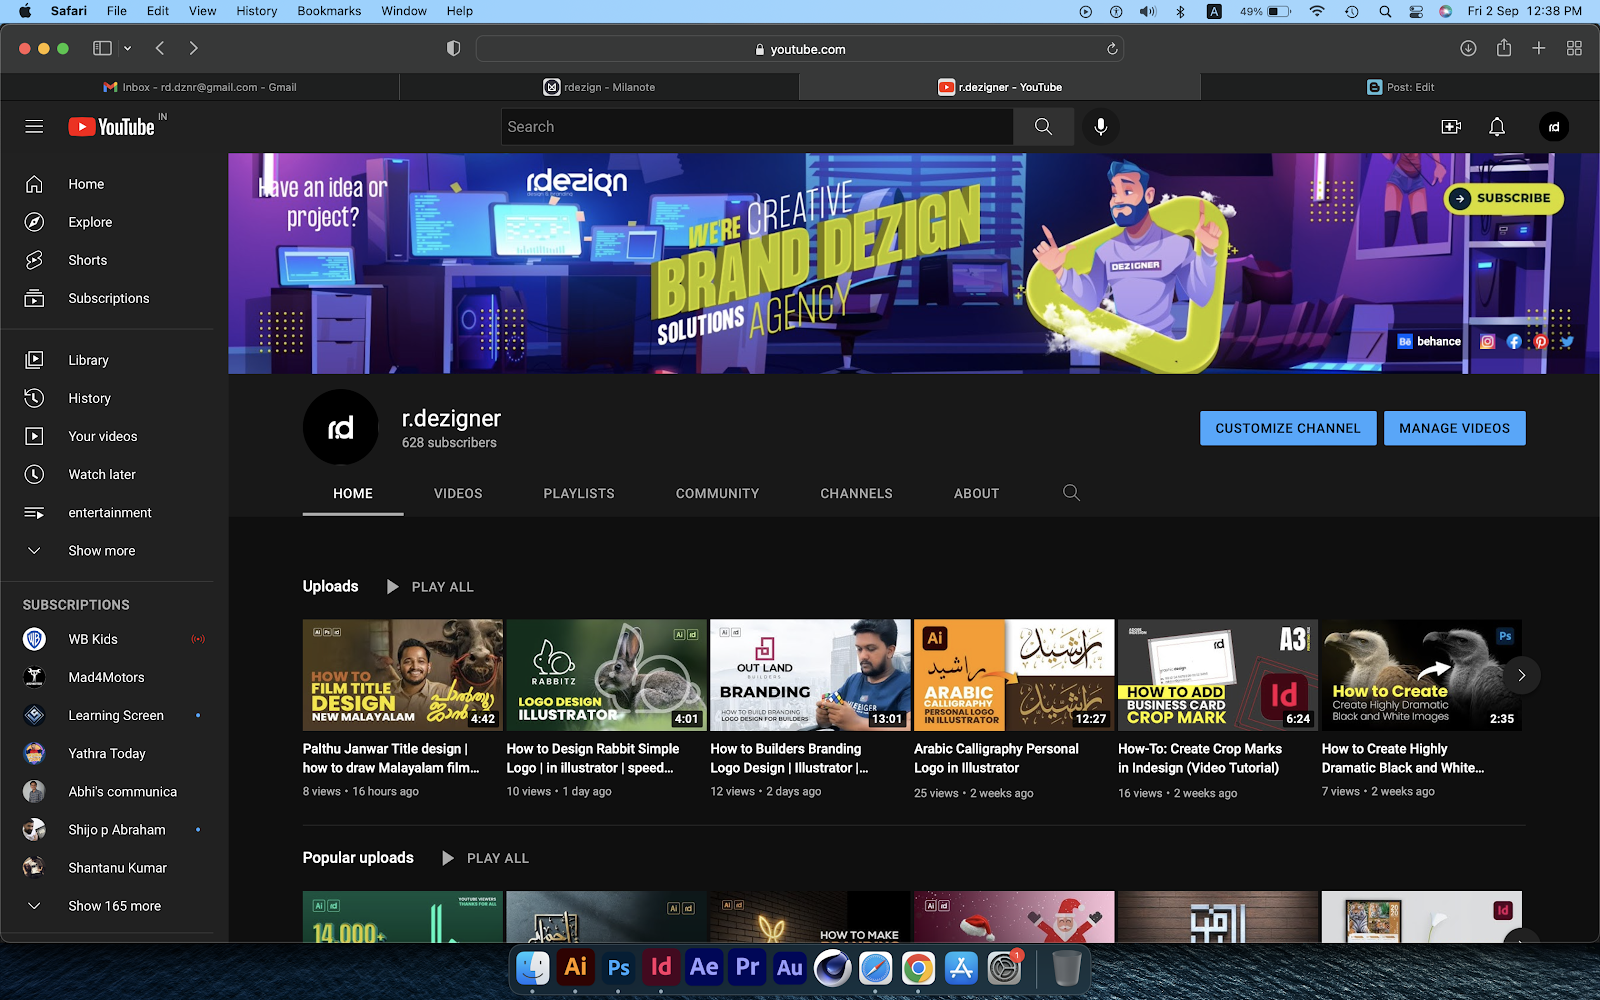Click the Pinterest icon on banner
This screenshot has width=1600, height=1000.
1540,342
